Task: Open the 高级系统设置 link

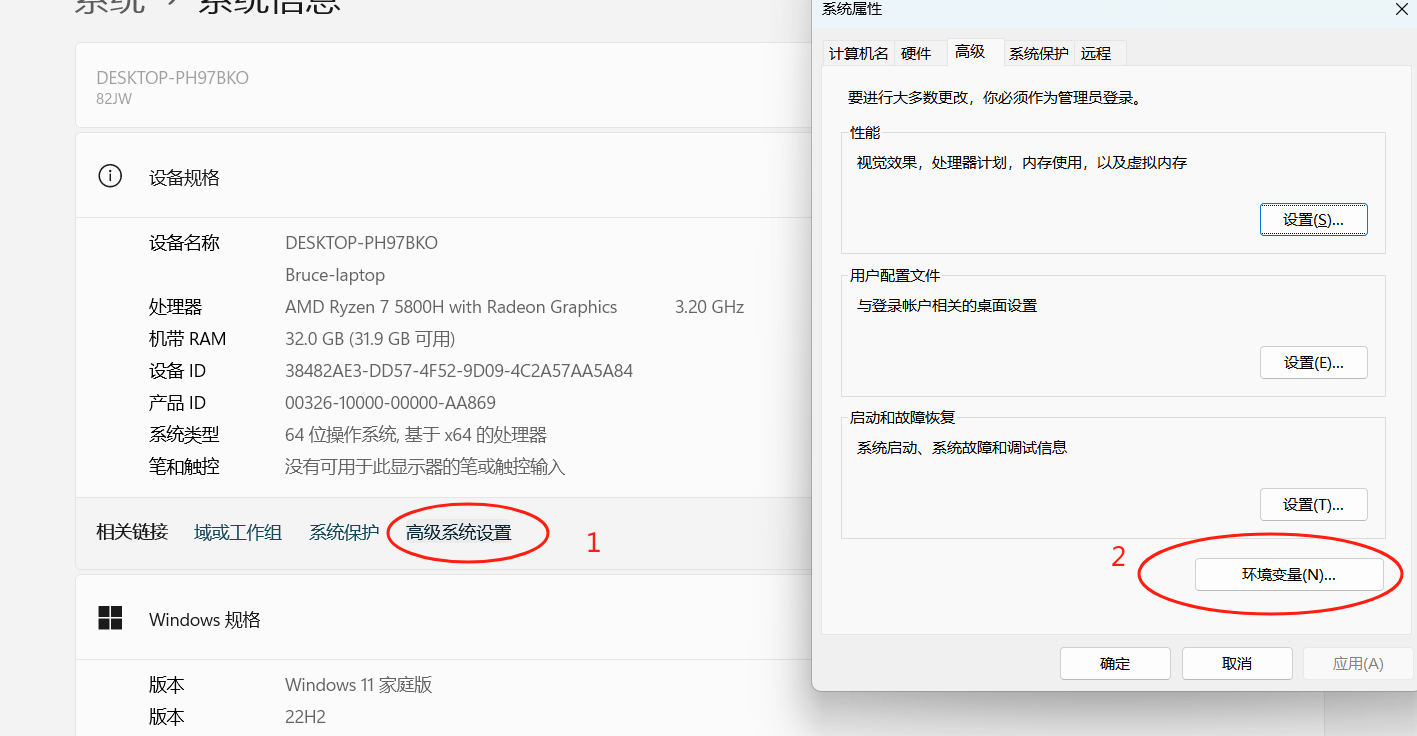Action: tap(458, 533)
